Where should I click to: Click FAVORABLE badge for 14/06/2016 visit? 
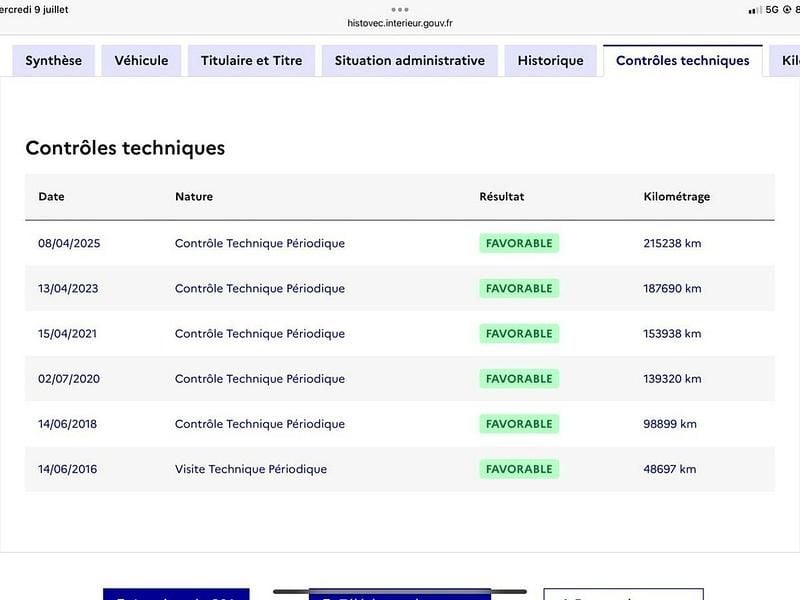pos(518,469)
